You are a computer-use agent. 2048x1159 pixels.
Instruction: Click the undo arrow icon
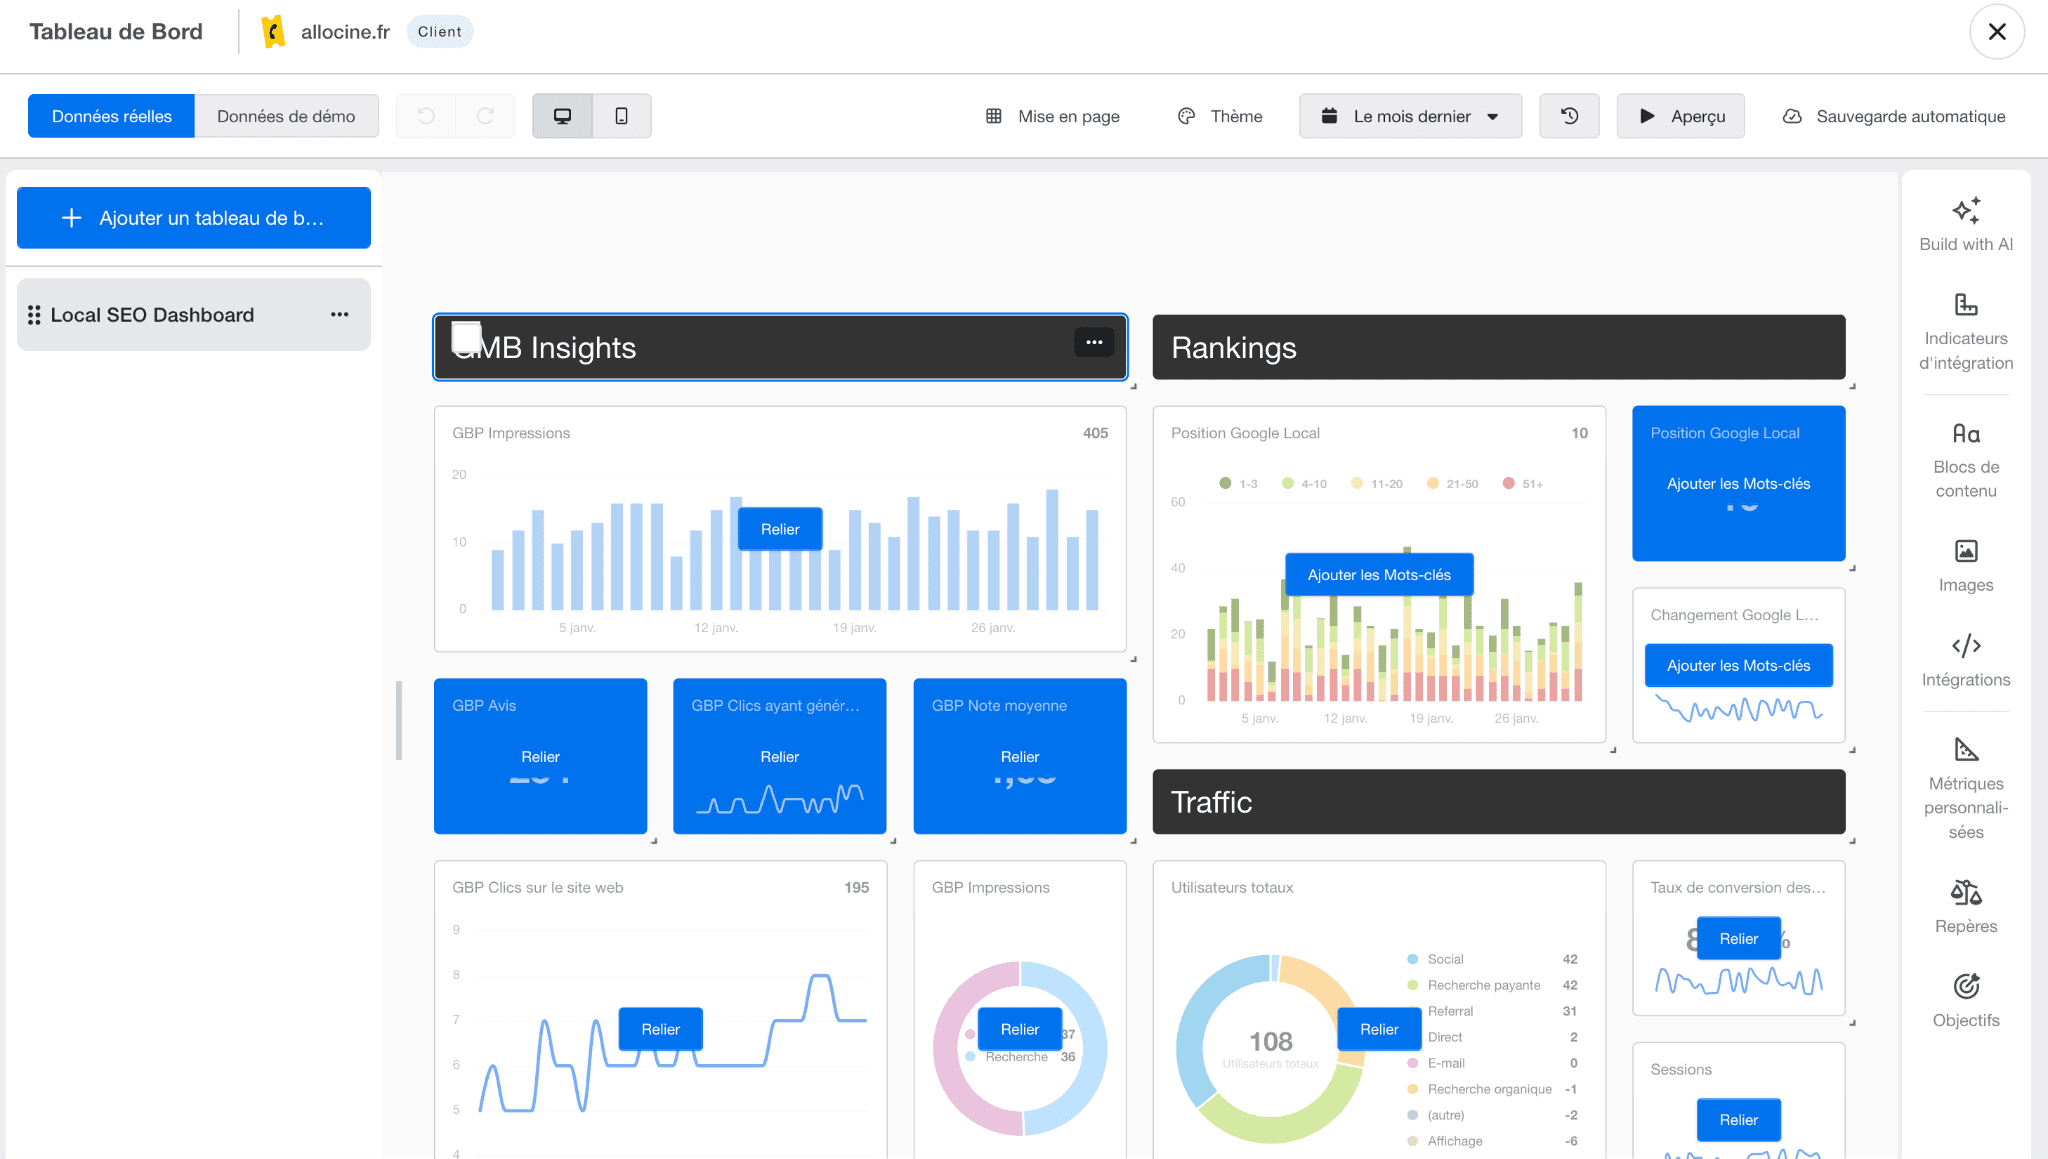point(425,115)
